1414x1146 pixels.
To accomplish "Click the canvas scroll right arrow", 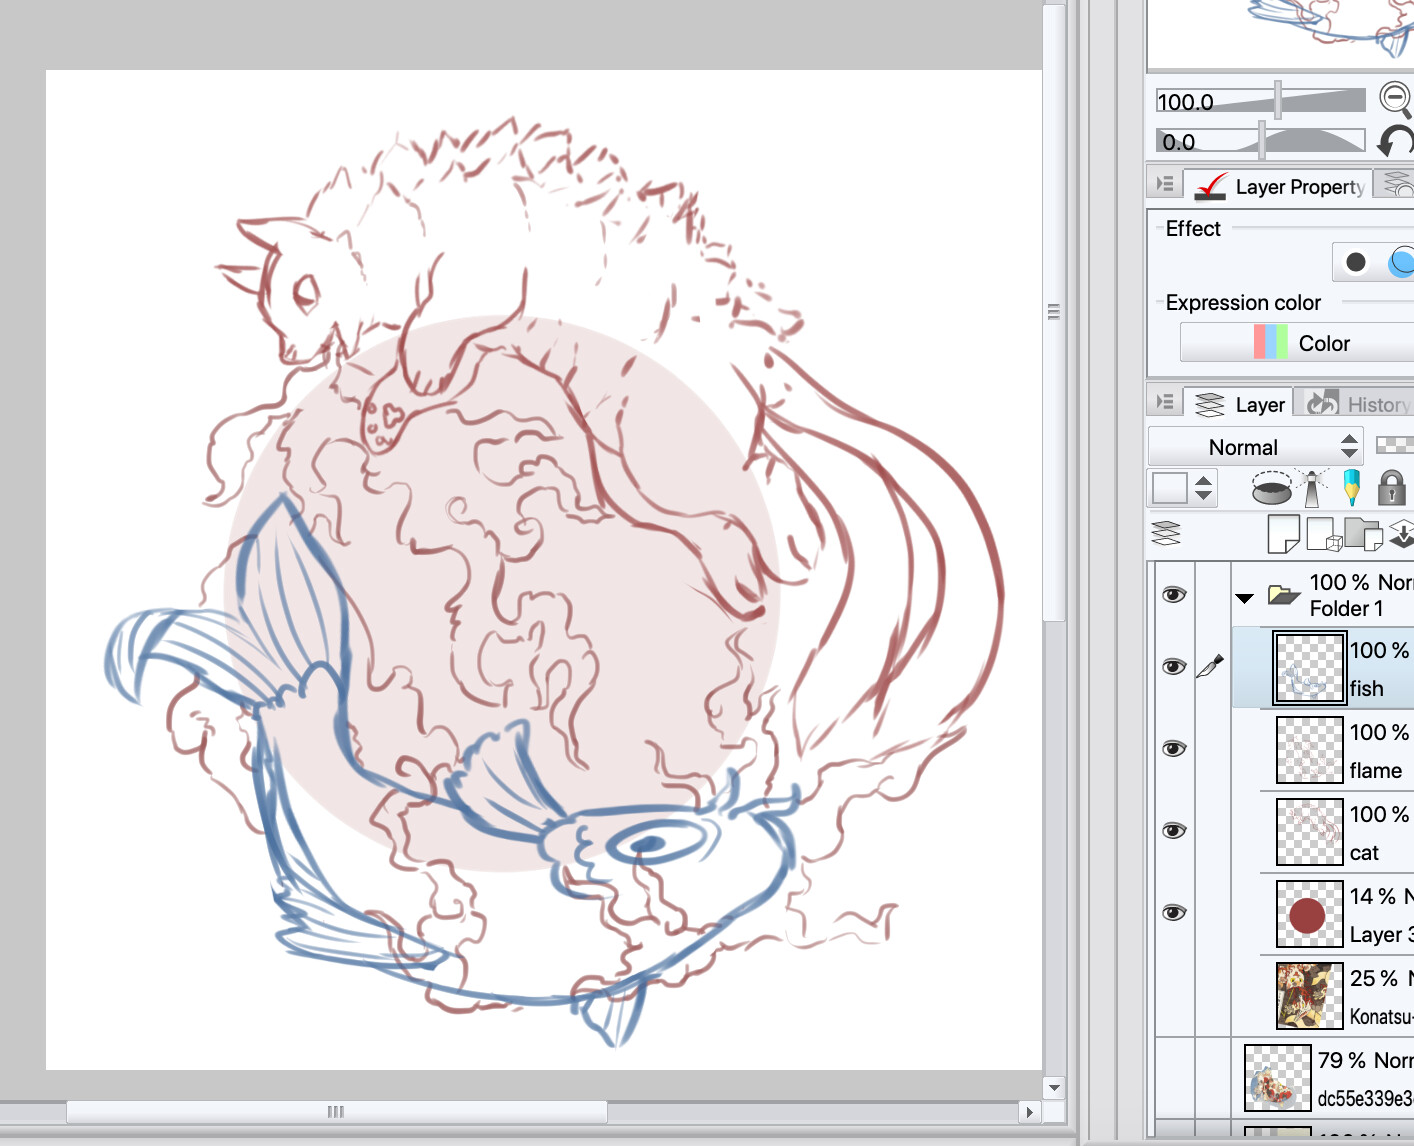I will pyautogui.click(x=1029, y=1111).
